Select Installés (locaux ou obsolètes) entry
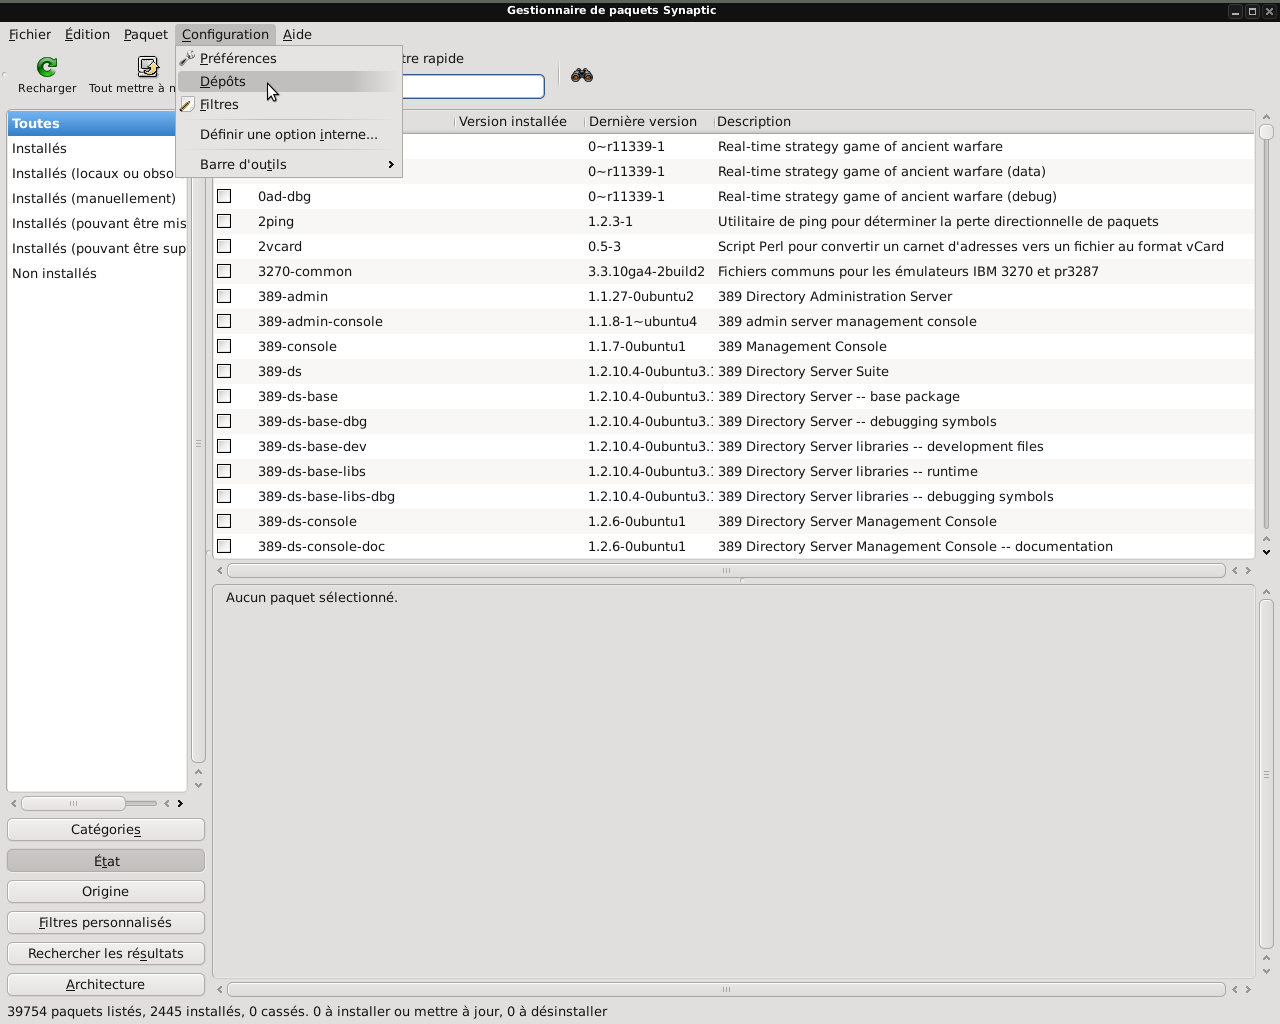This screenshot has height=1024, width=1280. tap(97, 173)
